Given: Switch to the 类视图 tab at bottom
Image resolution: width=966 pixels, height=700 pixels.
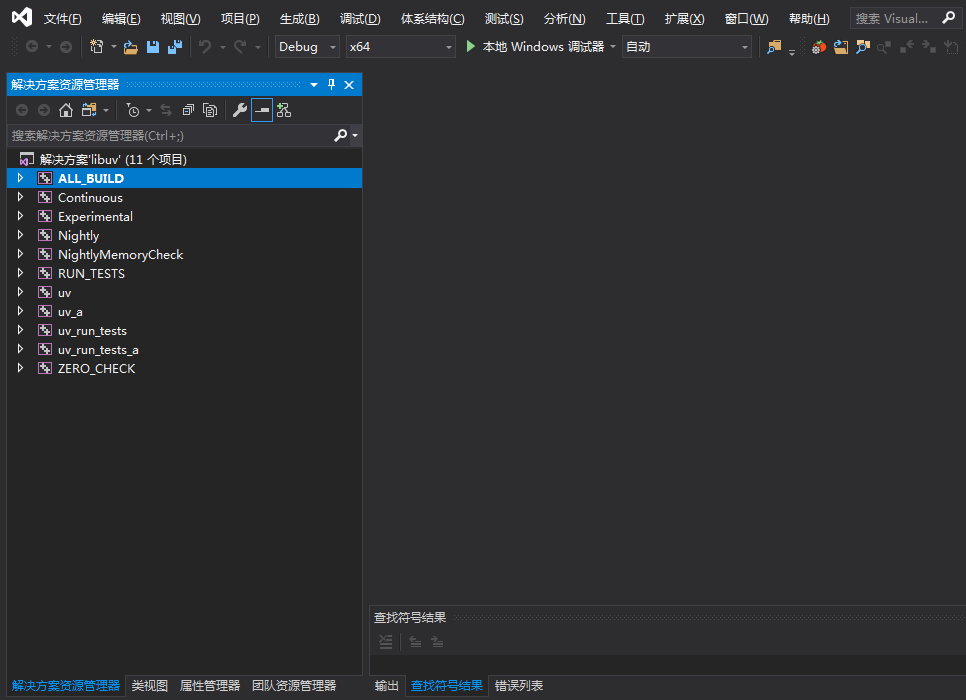Looking at the screenshot, I should tap(148, 685).
